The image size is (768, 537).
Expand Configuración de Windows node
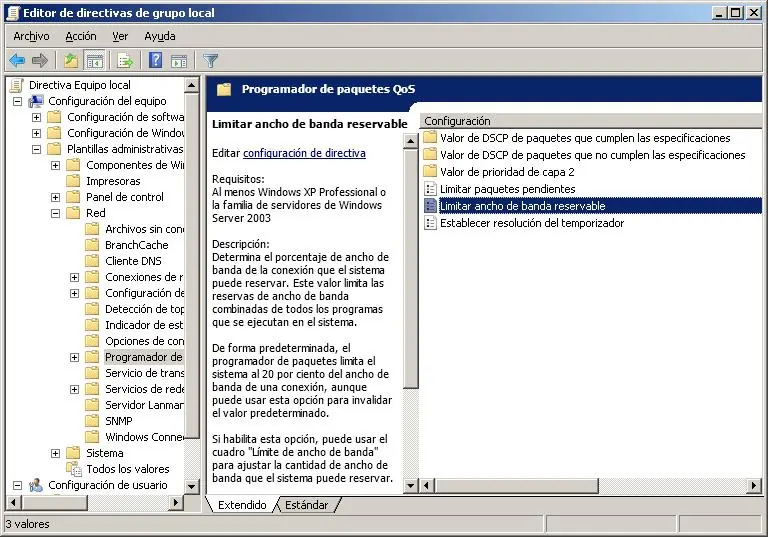pyautogui.click(x=36, y=133)
